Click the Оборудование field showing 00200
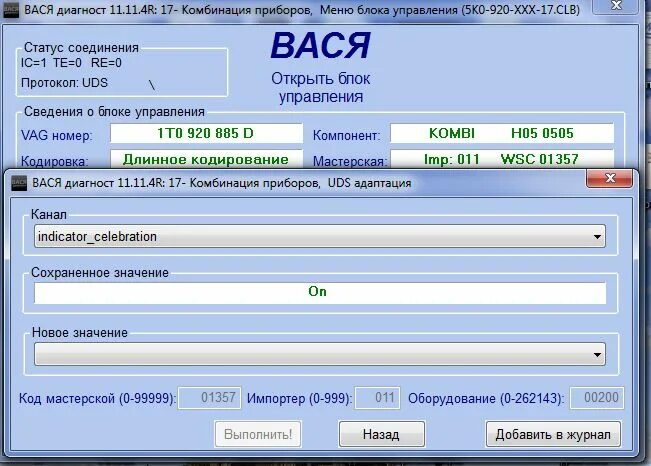Image resolution: width=651 pixels, height=466 pixels. 597,398
